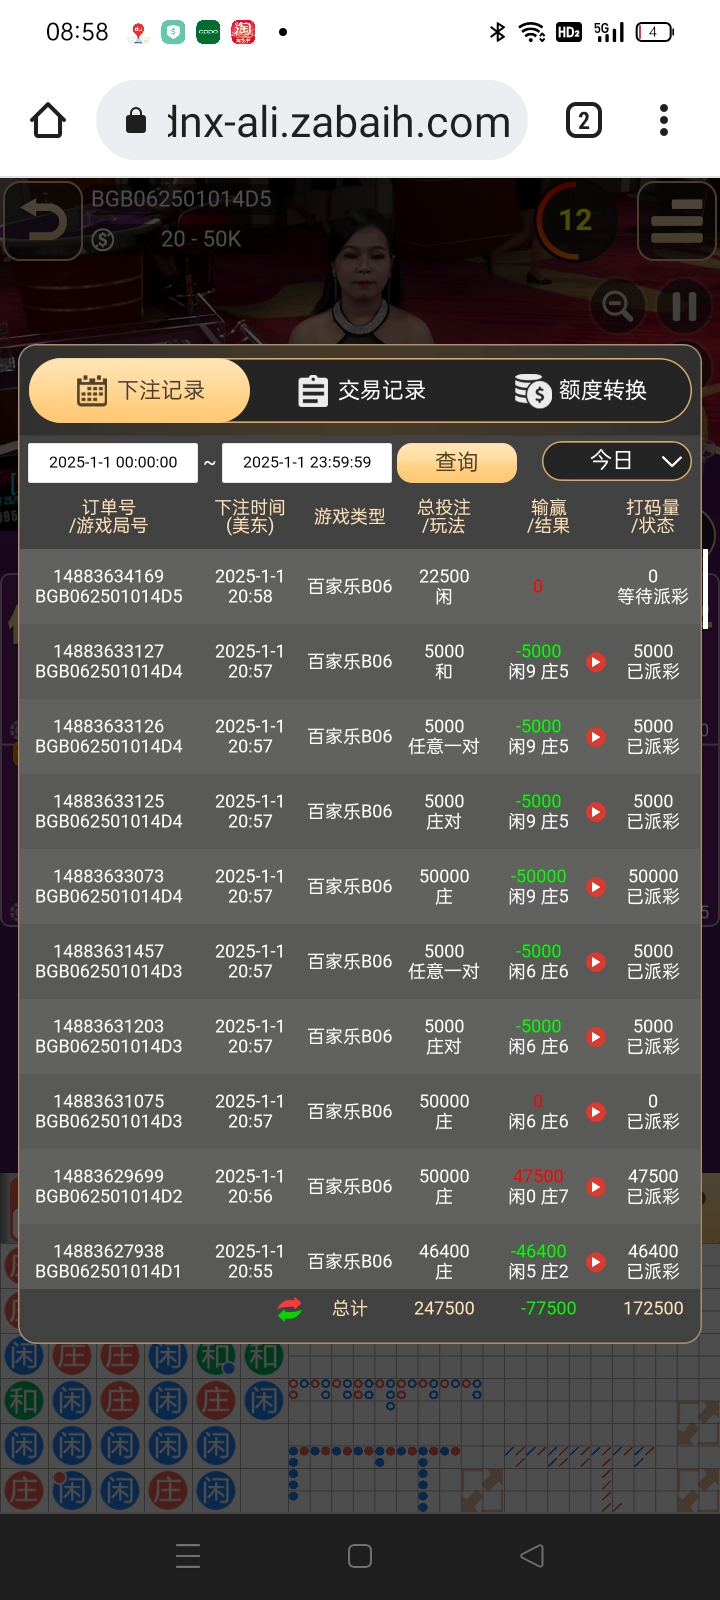Open the browser tab switcher showing 2
720x1600 pixels.
pos(584,121)
